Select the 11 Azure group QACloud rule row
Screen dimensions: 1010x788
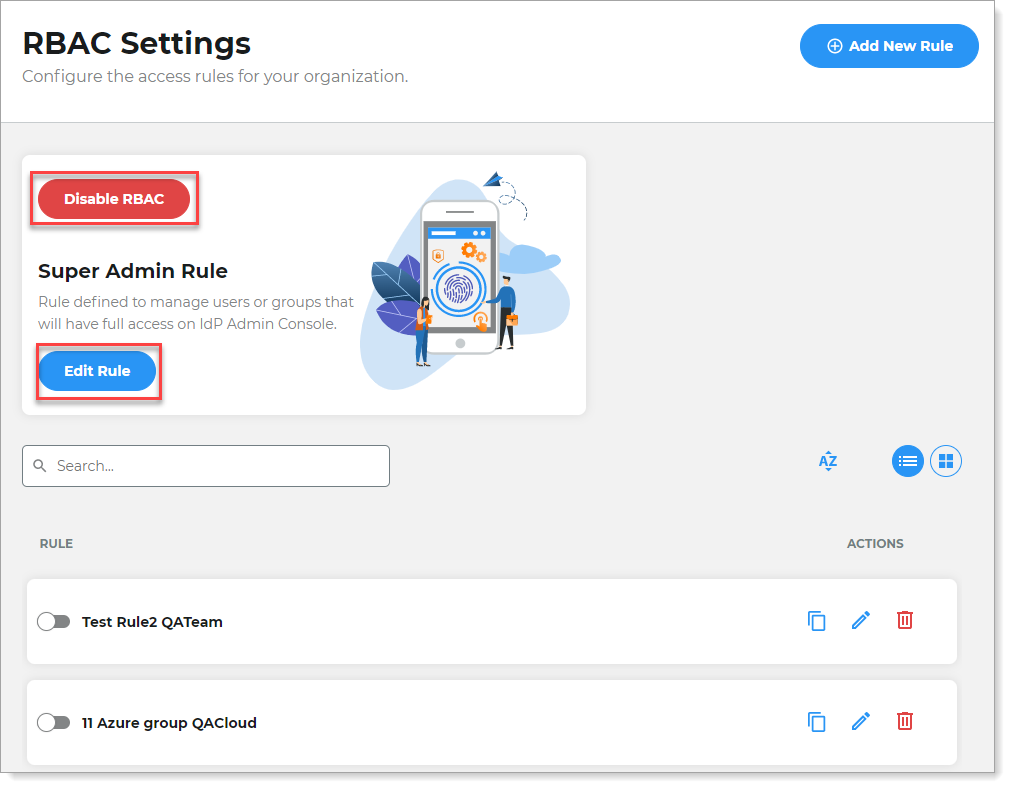tap(400, 721)
